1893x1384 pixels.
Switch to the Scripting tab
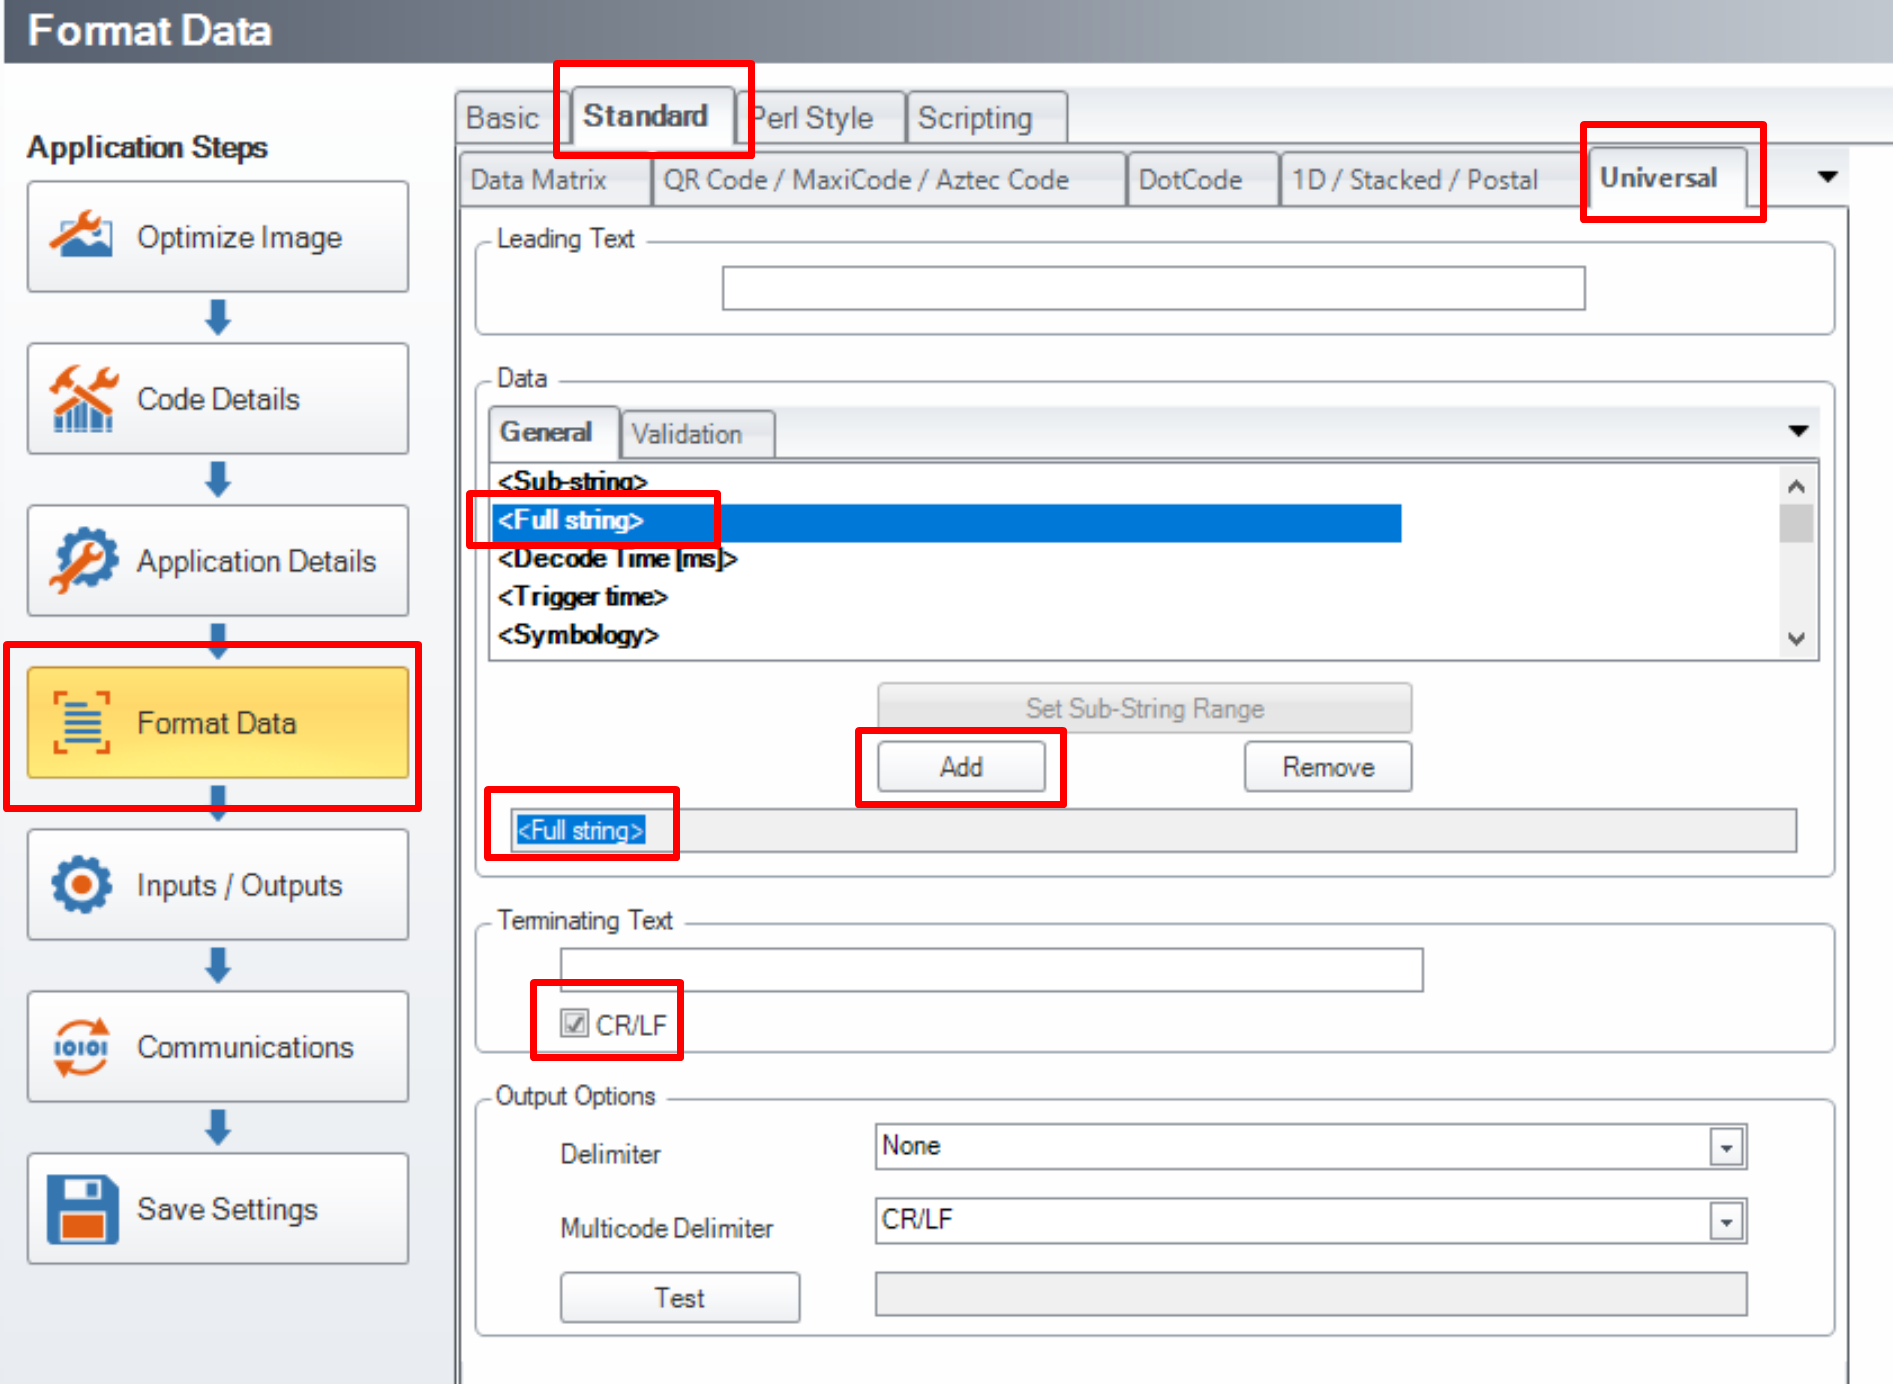[975, 118]
